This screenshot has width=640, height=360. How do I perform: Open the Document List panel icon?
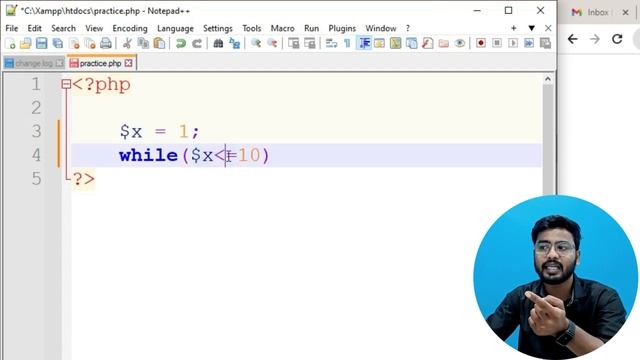click(411, 43)
